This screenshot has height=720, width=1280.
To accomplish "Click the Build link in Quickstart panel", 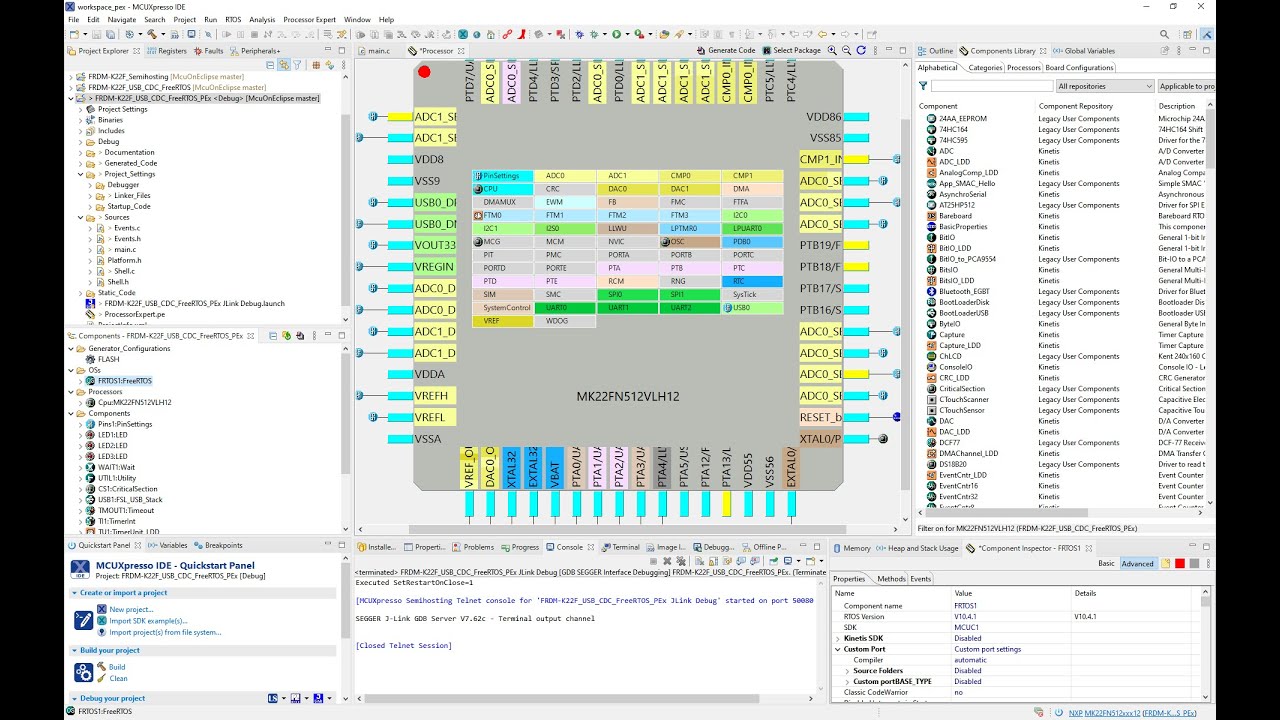I will point(117,667).
